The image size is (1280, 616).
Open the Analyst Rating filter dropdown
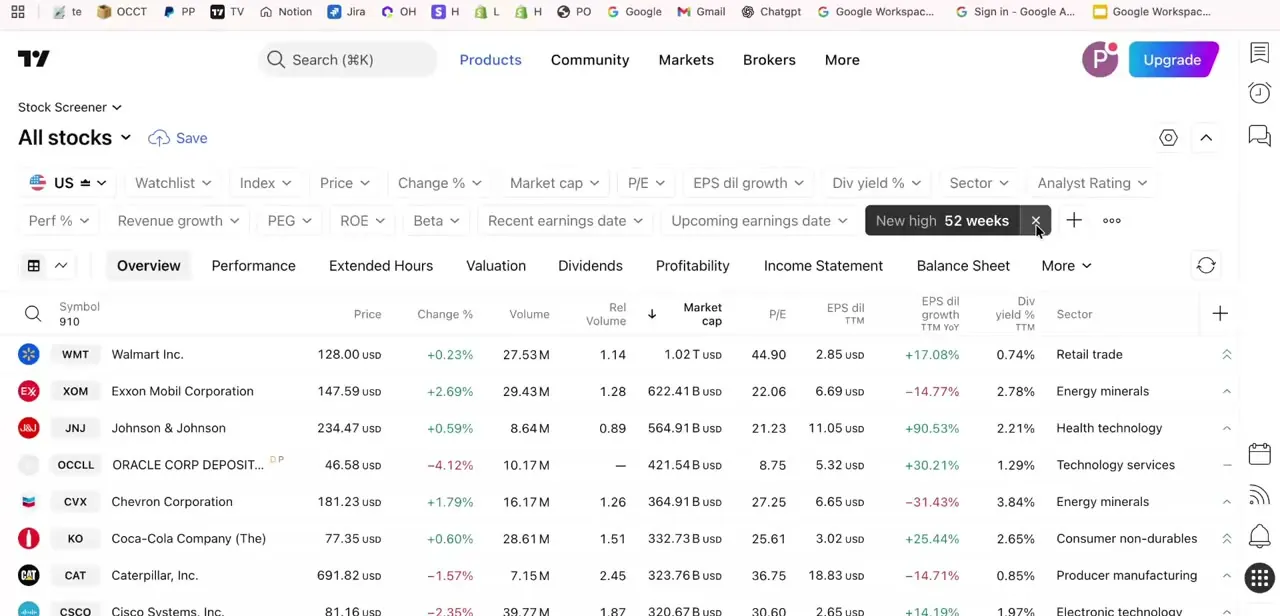pos(1092,183)
